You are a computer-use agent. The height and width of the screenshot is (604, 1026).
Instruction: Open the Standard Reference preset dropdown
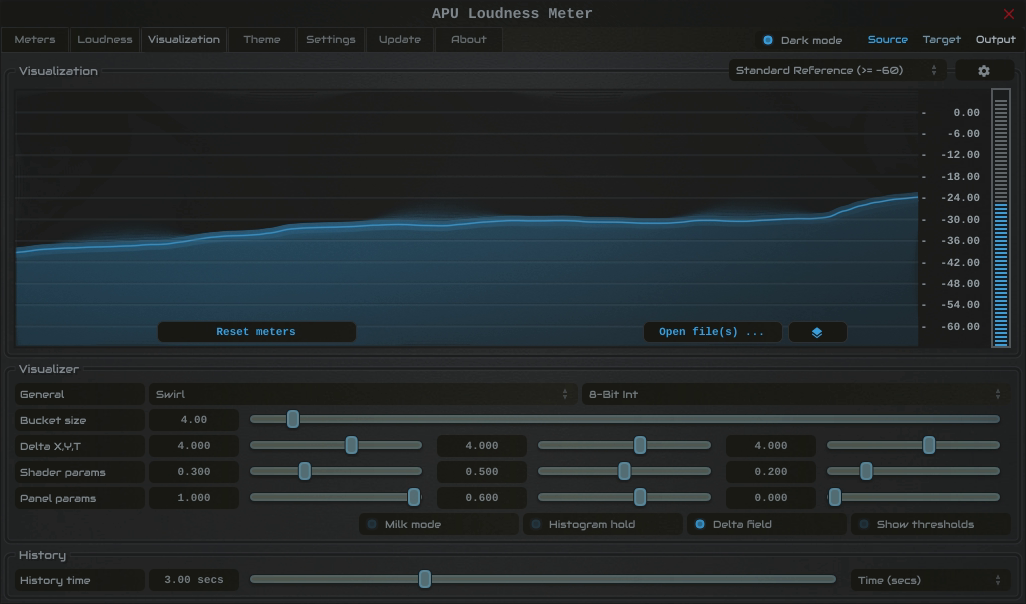(837, 71)
